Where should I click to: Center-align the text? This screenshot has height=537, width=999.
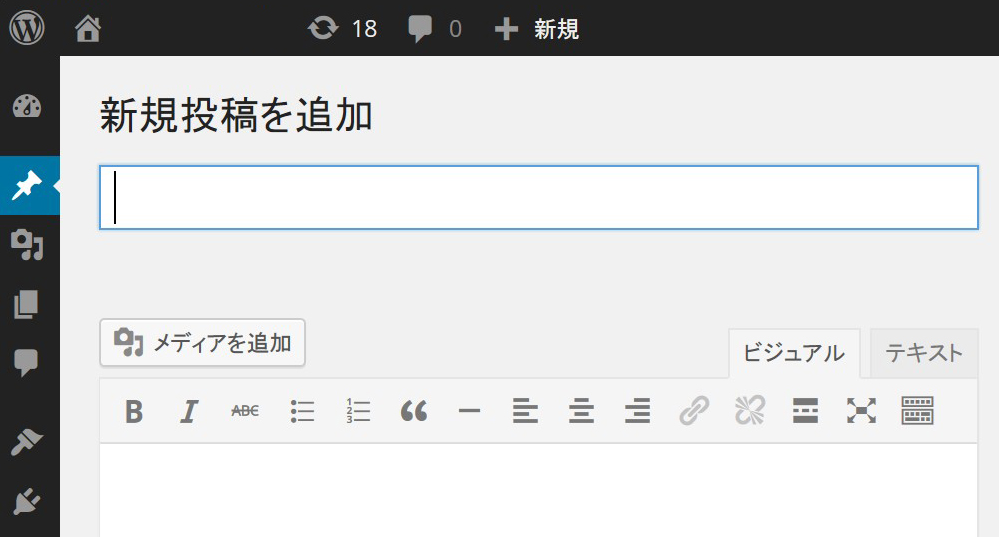581,411
